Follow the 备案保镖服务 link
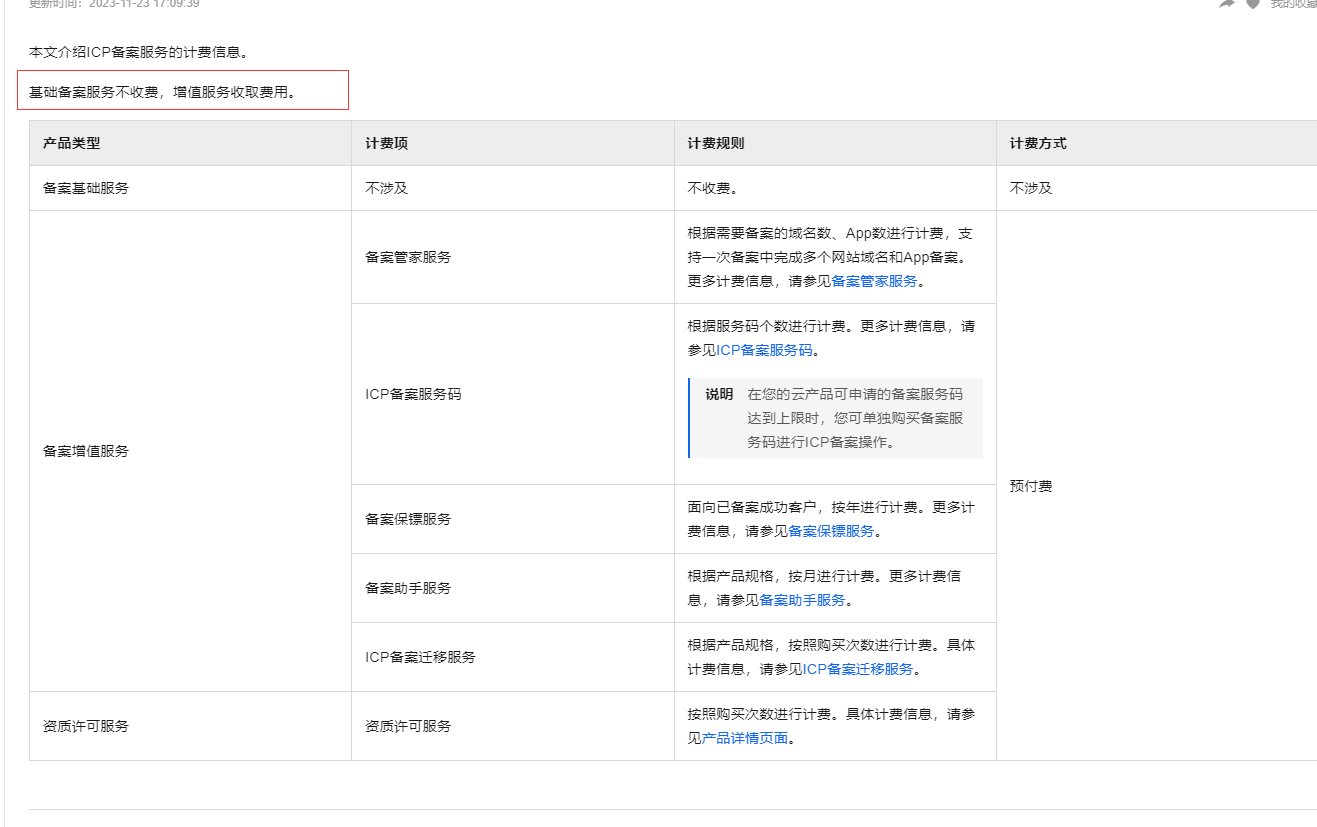Image resolution: width=1317 pixels, height=827 pixels. (x=831, y=531)
